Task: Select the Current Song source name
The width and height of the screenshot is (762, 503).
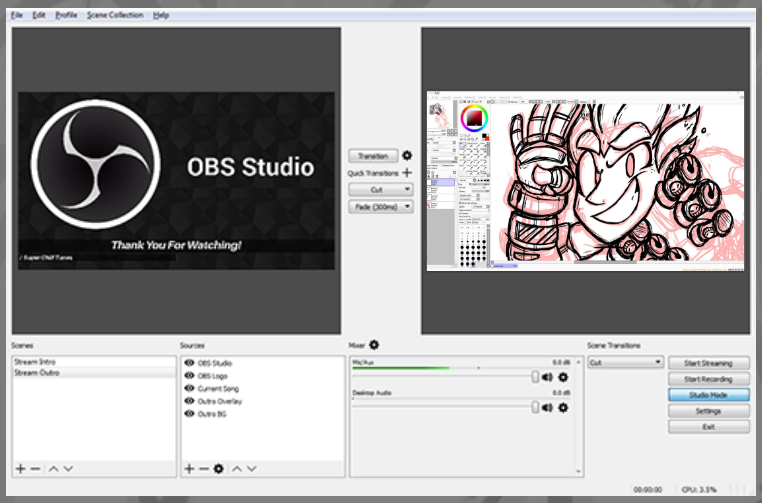Action: [x=218, y=388]
